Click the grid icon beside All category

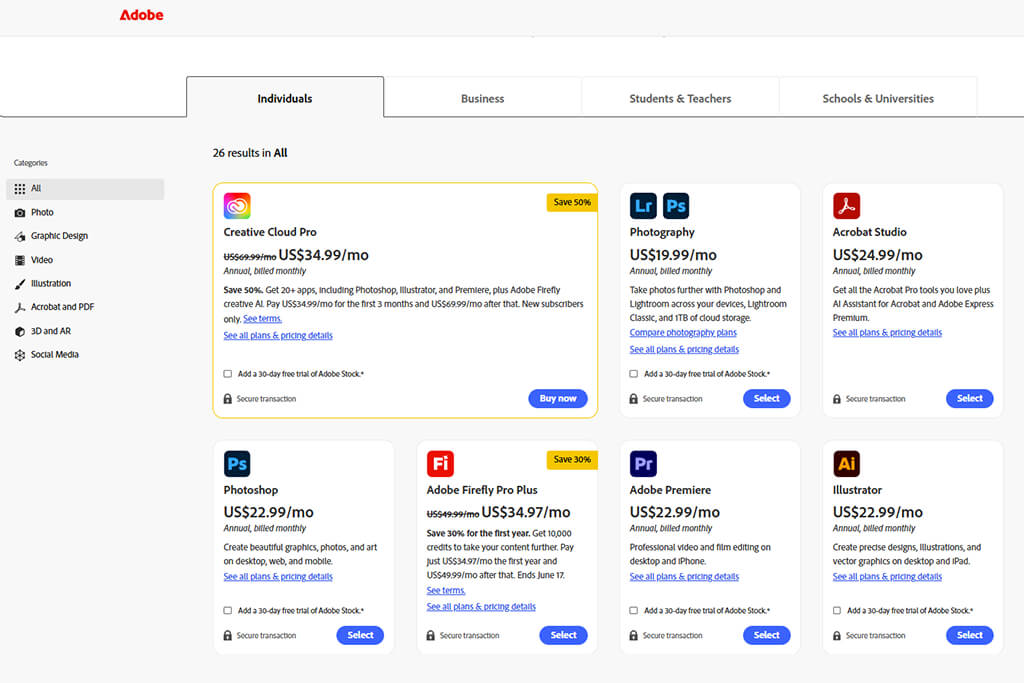(20, 189)
